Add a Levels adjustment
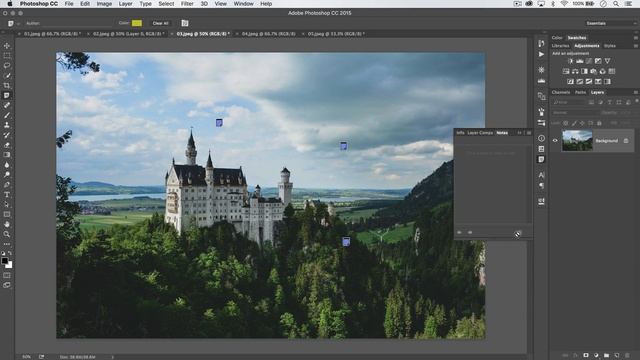This screenshot has height=360, width=640. click(x=580, y=61)
